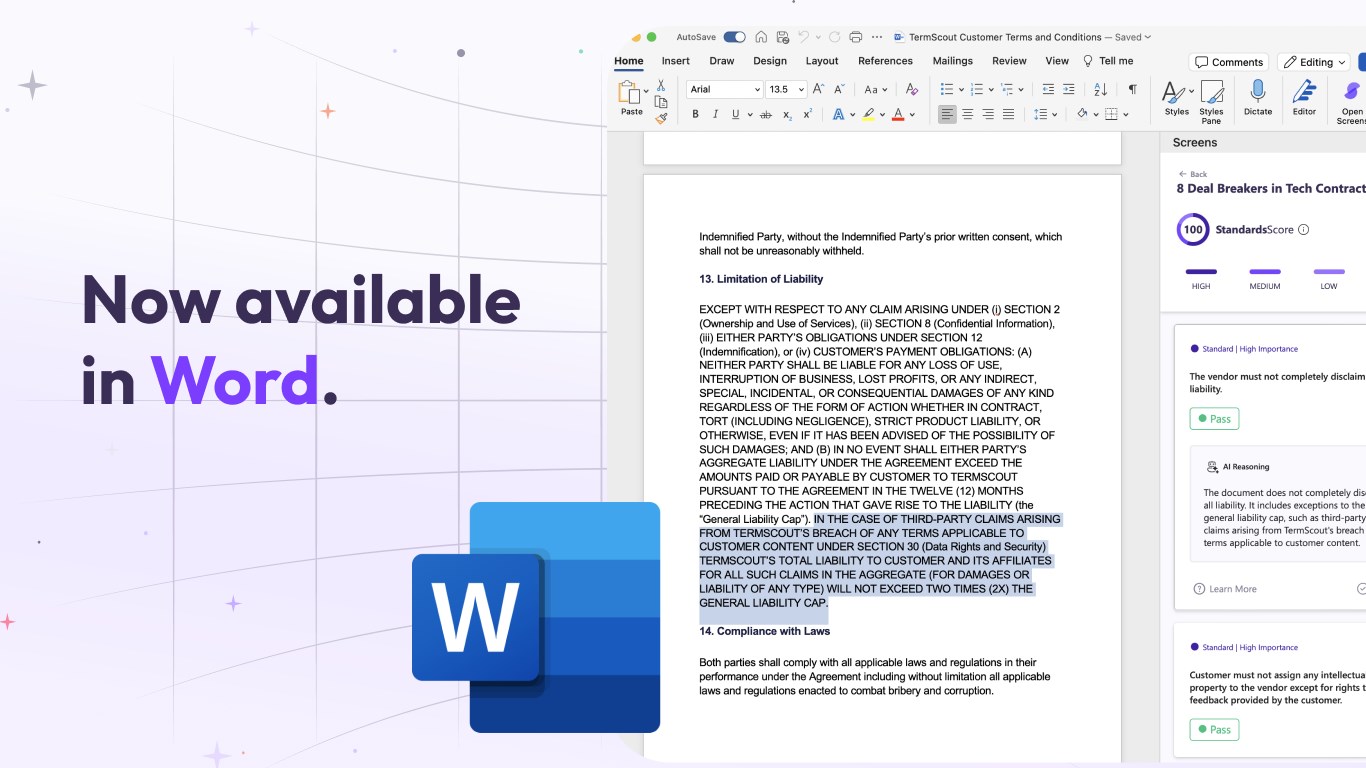Image resolution: width=1366 pixels, height=768 pixels.
Task: Increase paragraph indent
Action: point(1068,89)
